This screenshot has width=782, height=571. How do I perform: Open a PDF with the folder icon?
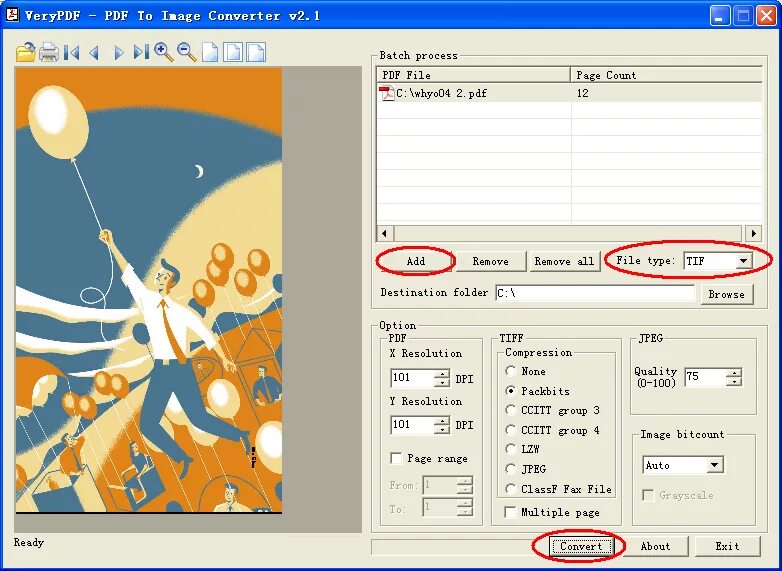point(25,52)
